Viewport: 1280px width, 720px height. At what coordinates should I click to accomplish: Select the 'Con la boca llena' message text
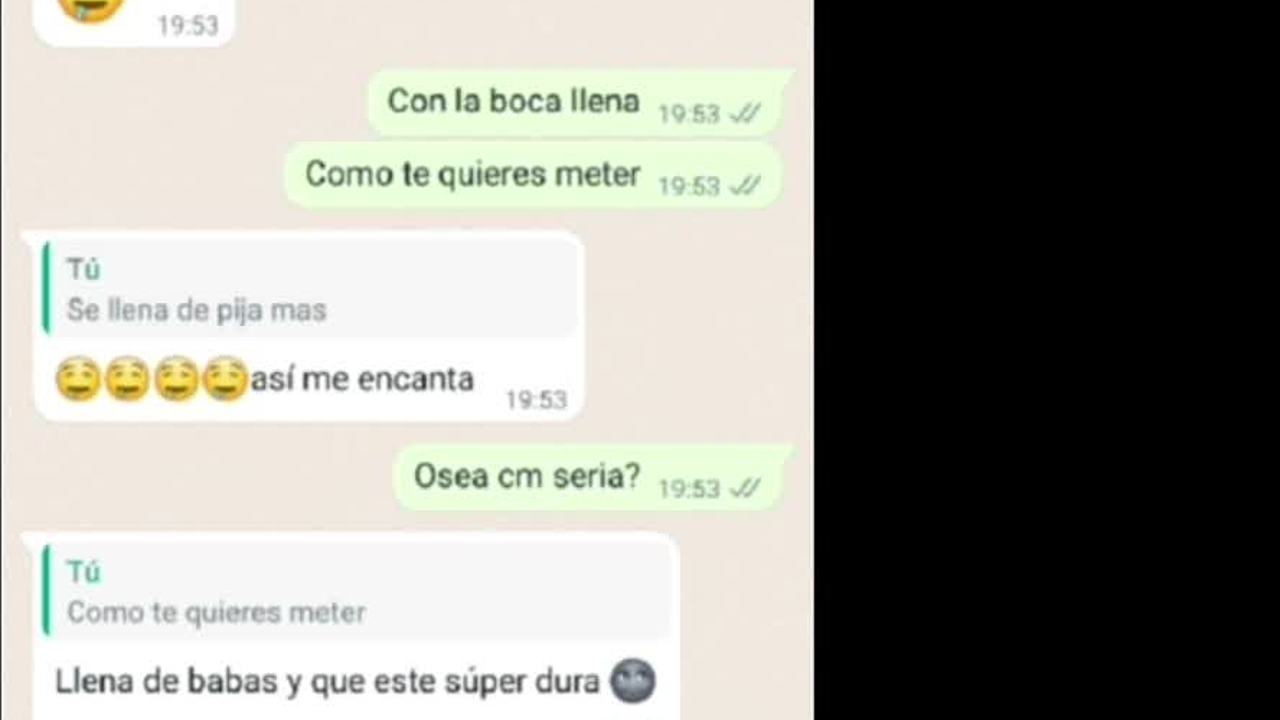[513, 101]
